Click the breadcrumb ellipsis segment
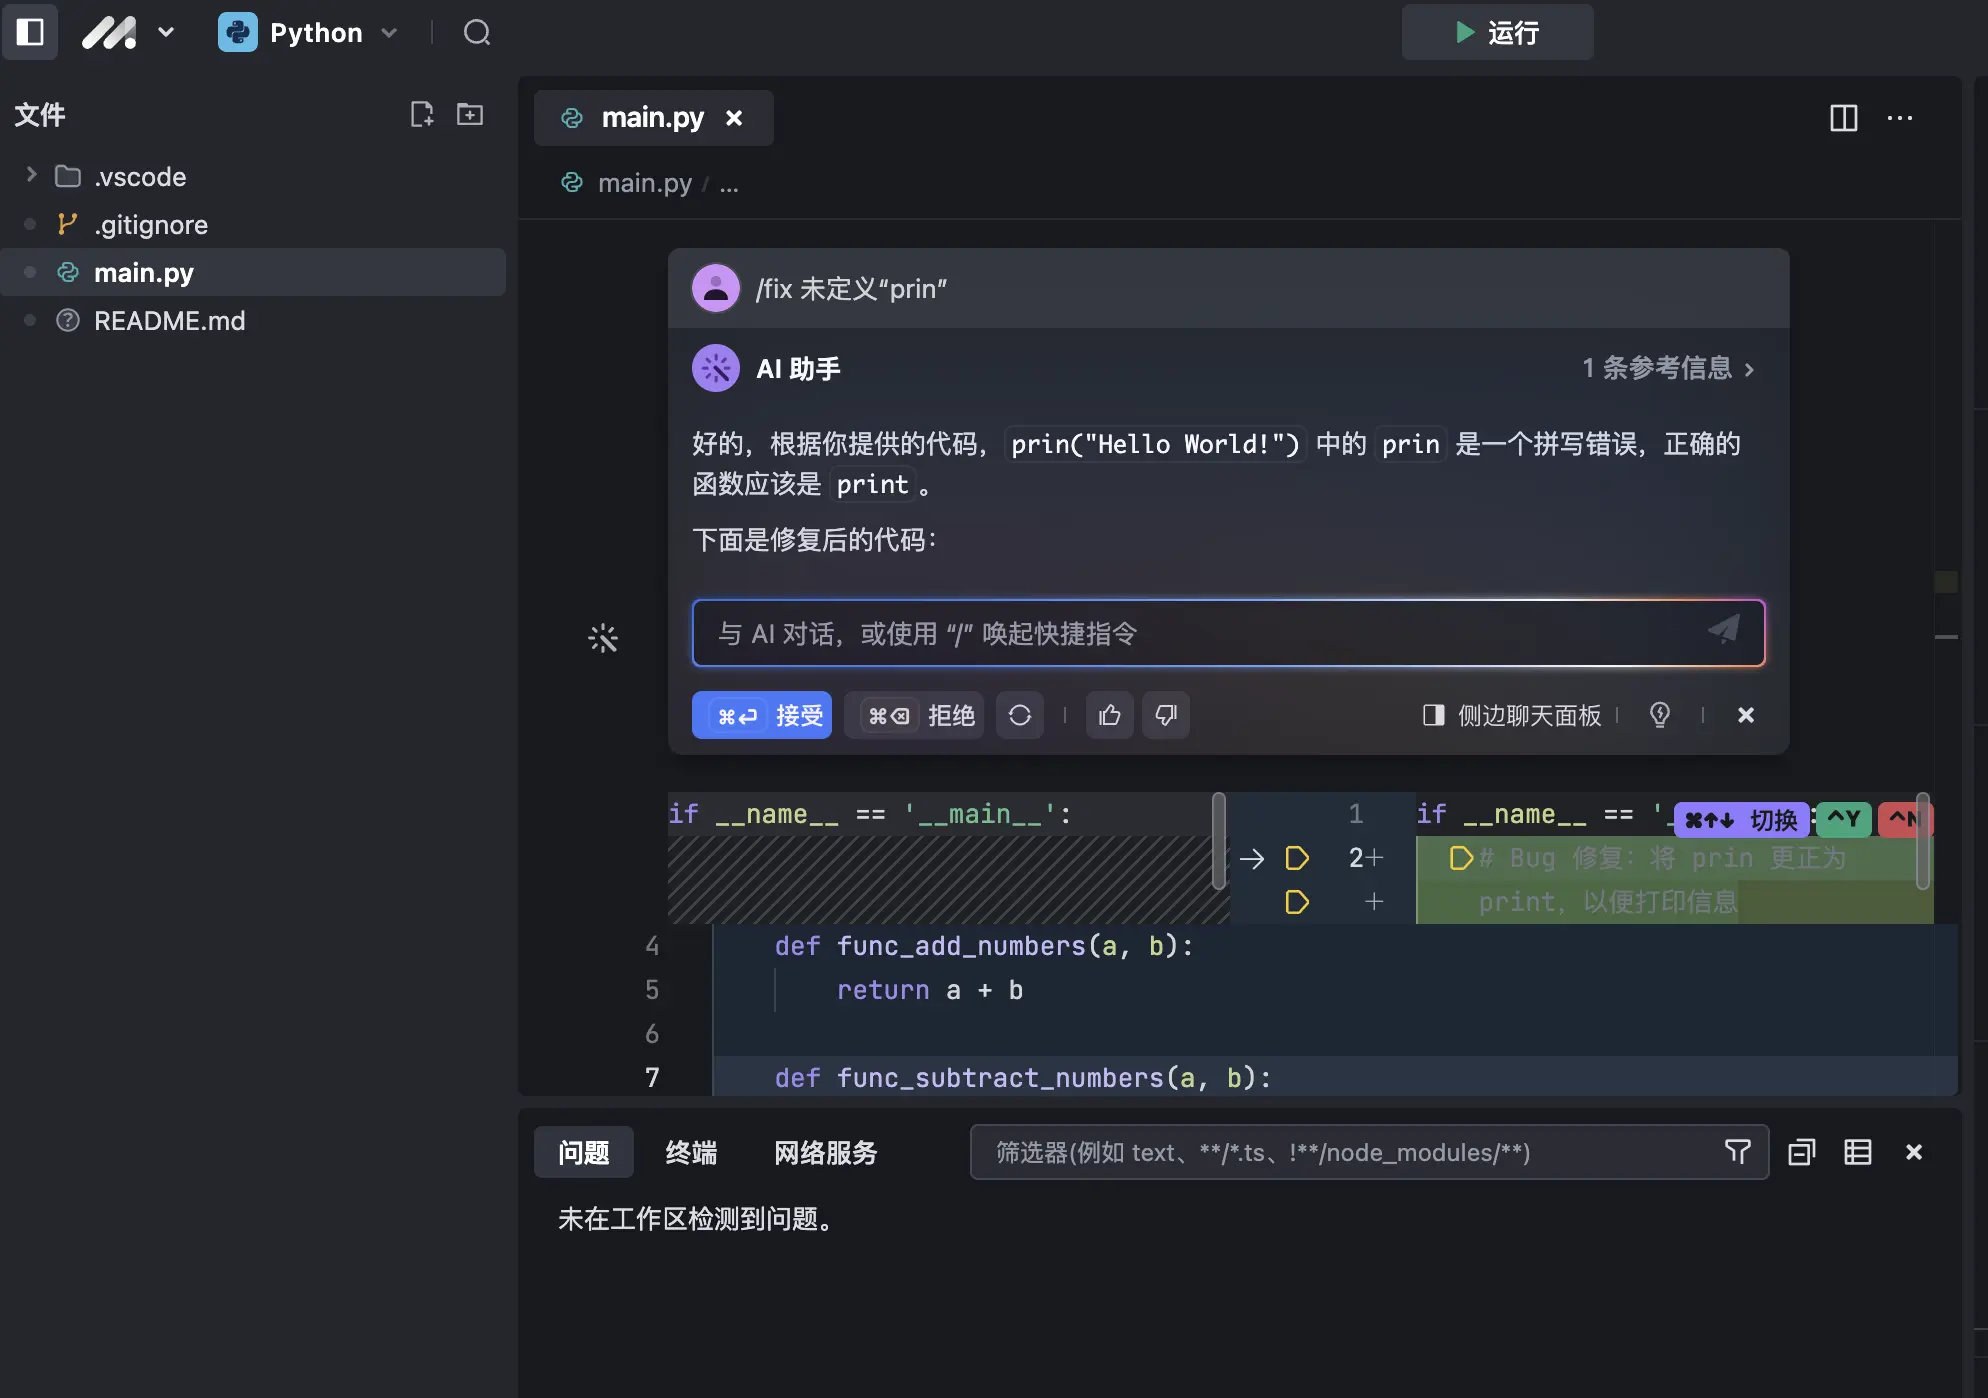 click(729, 184)
